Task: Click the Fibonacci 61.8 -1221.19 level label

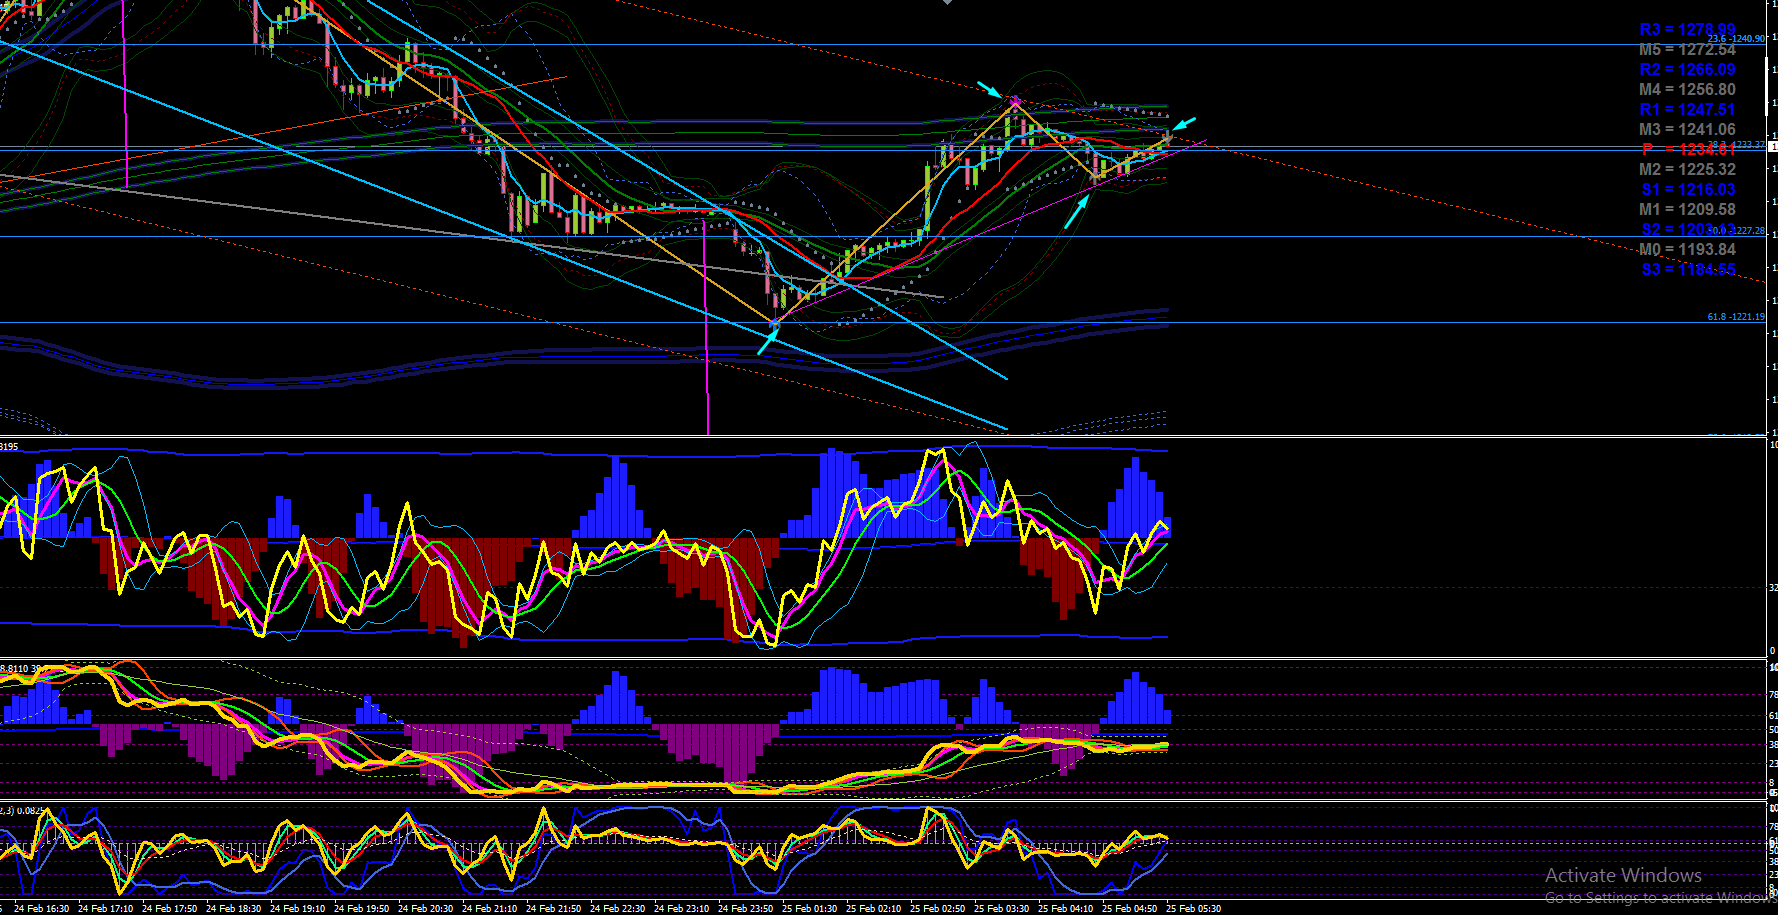Action: pyautogui.click(x=1736, y=317)
